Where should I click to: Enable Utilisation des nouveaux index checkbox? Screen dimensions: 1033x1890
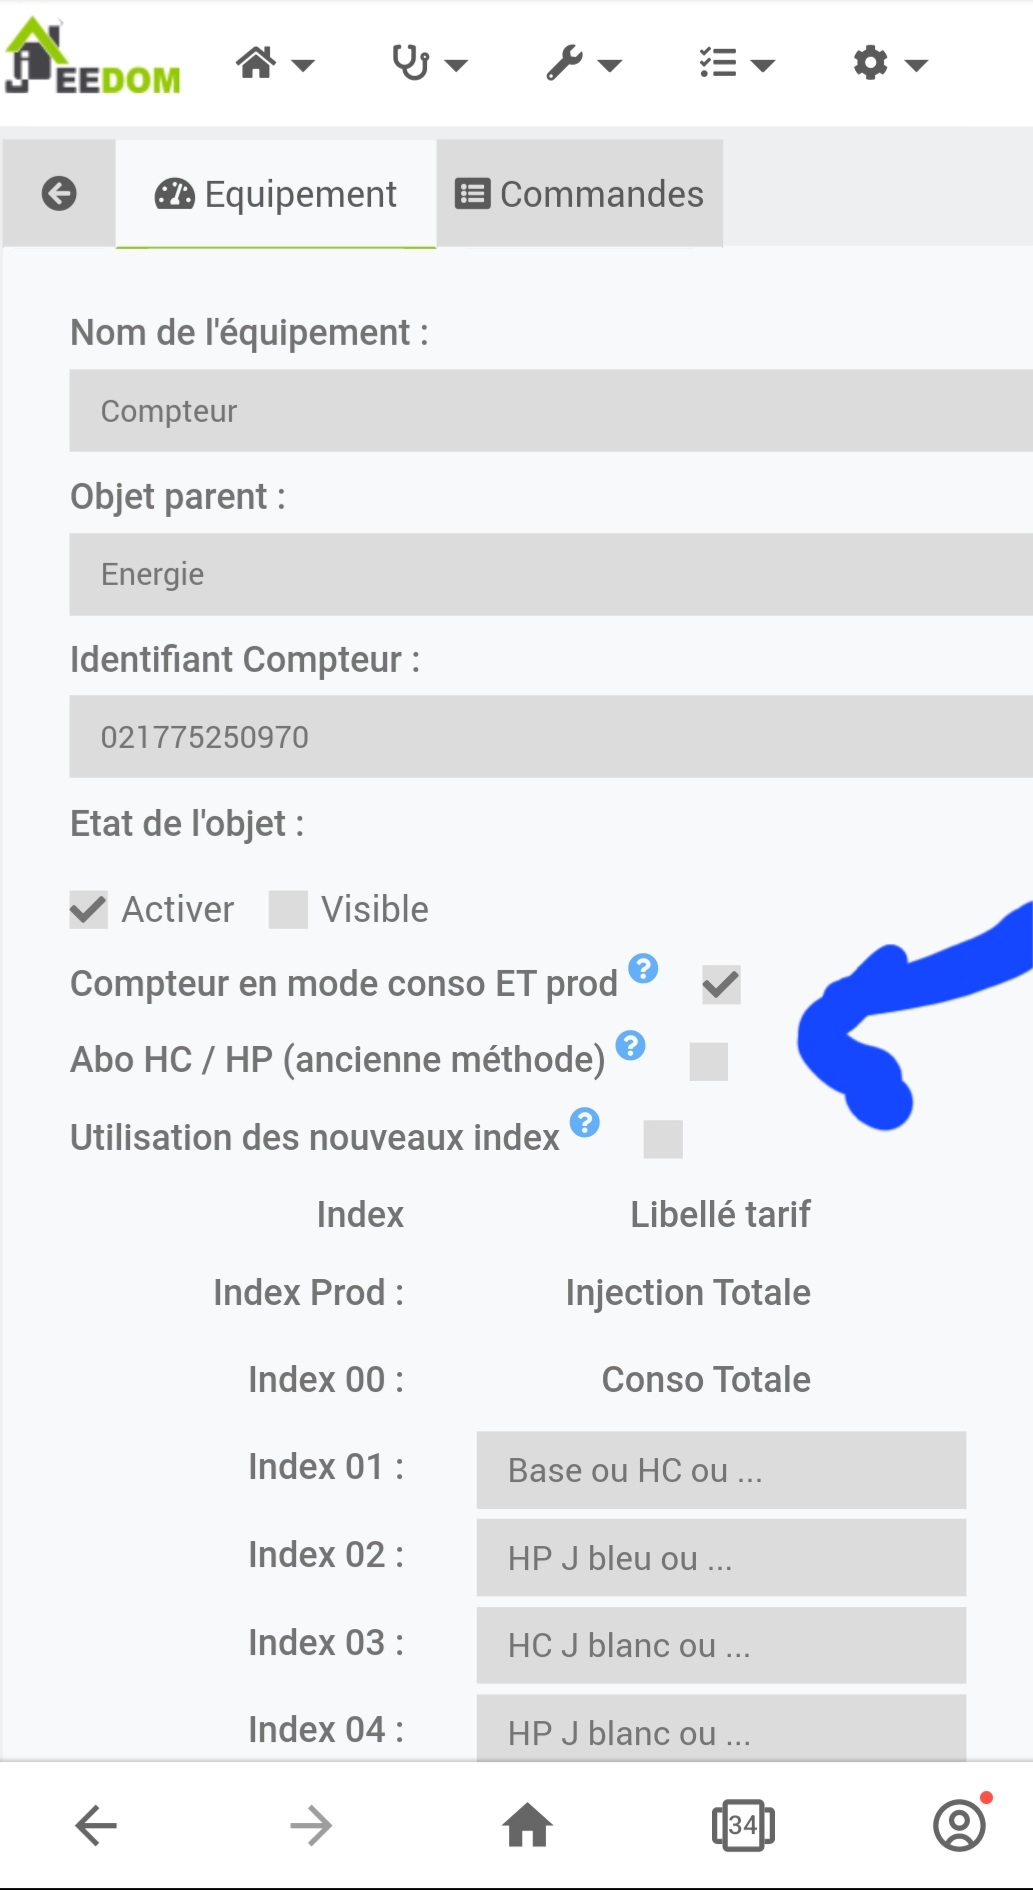pos(663,1139)
